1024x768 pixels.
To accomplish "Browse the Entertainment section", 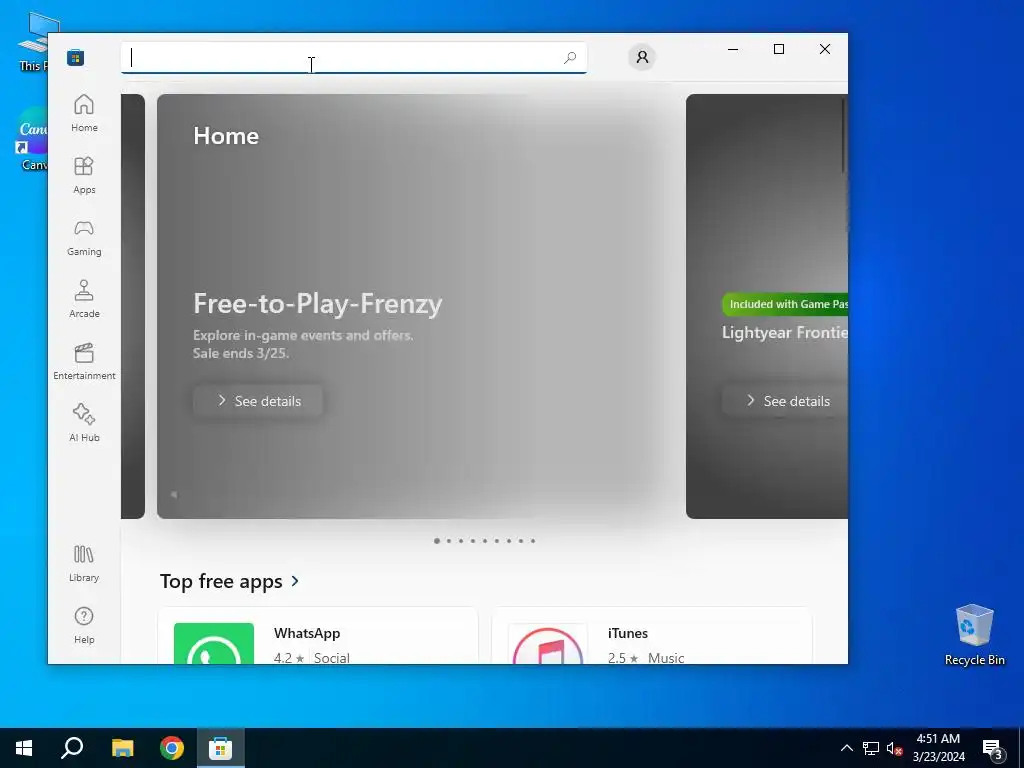I will (x=84, y=361).
